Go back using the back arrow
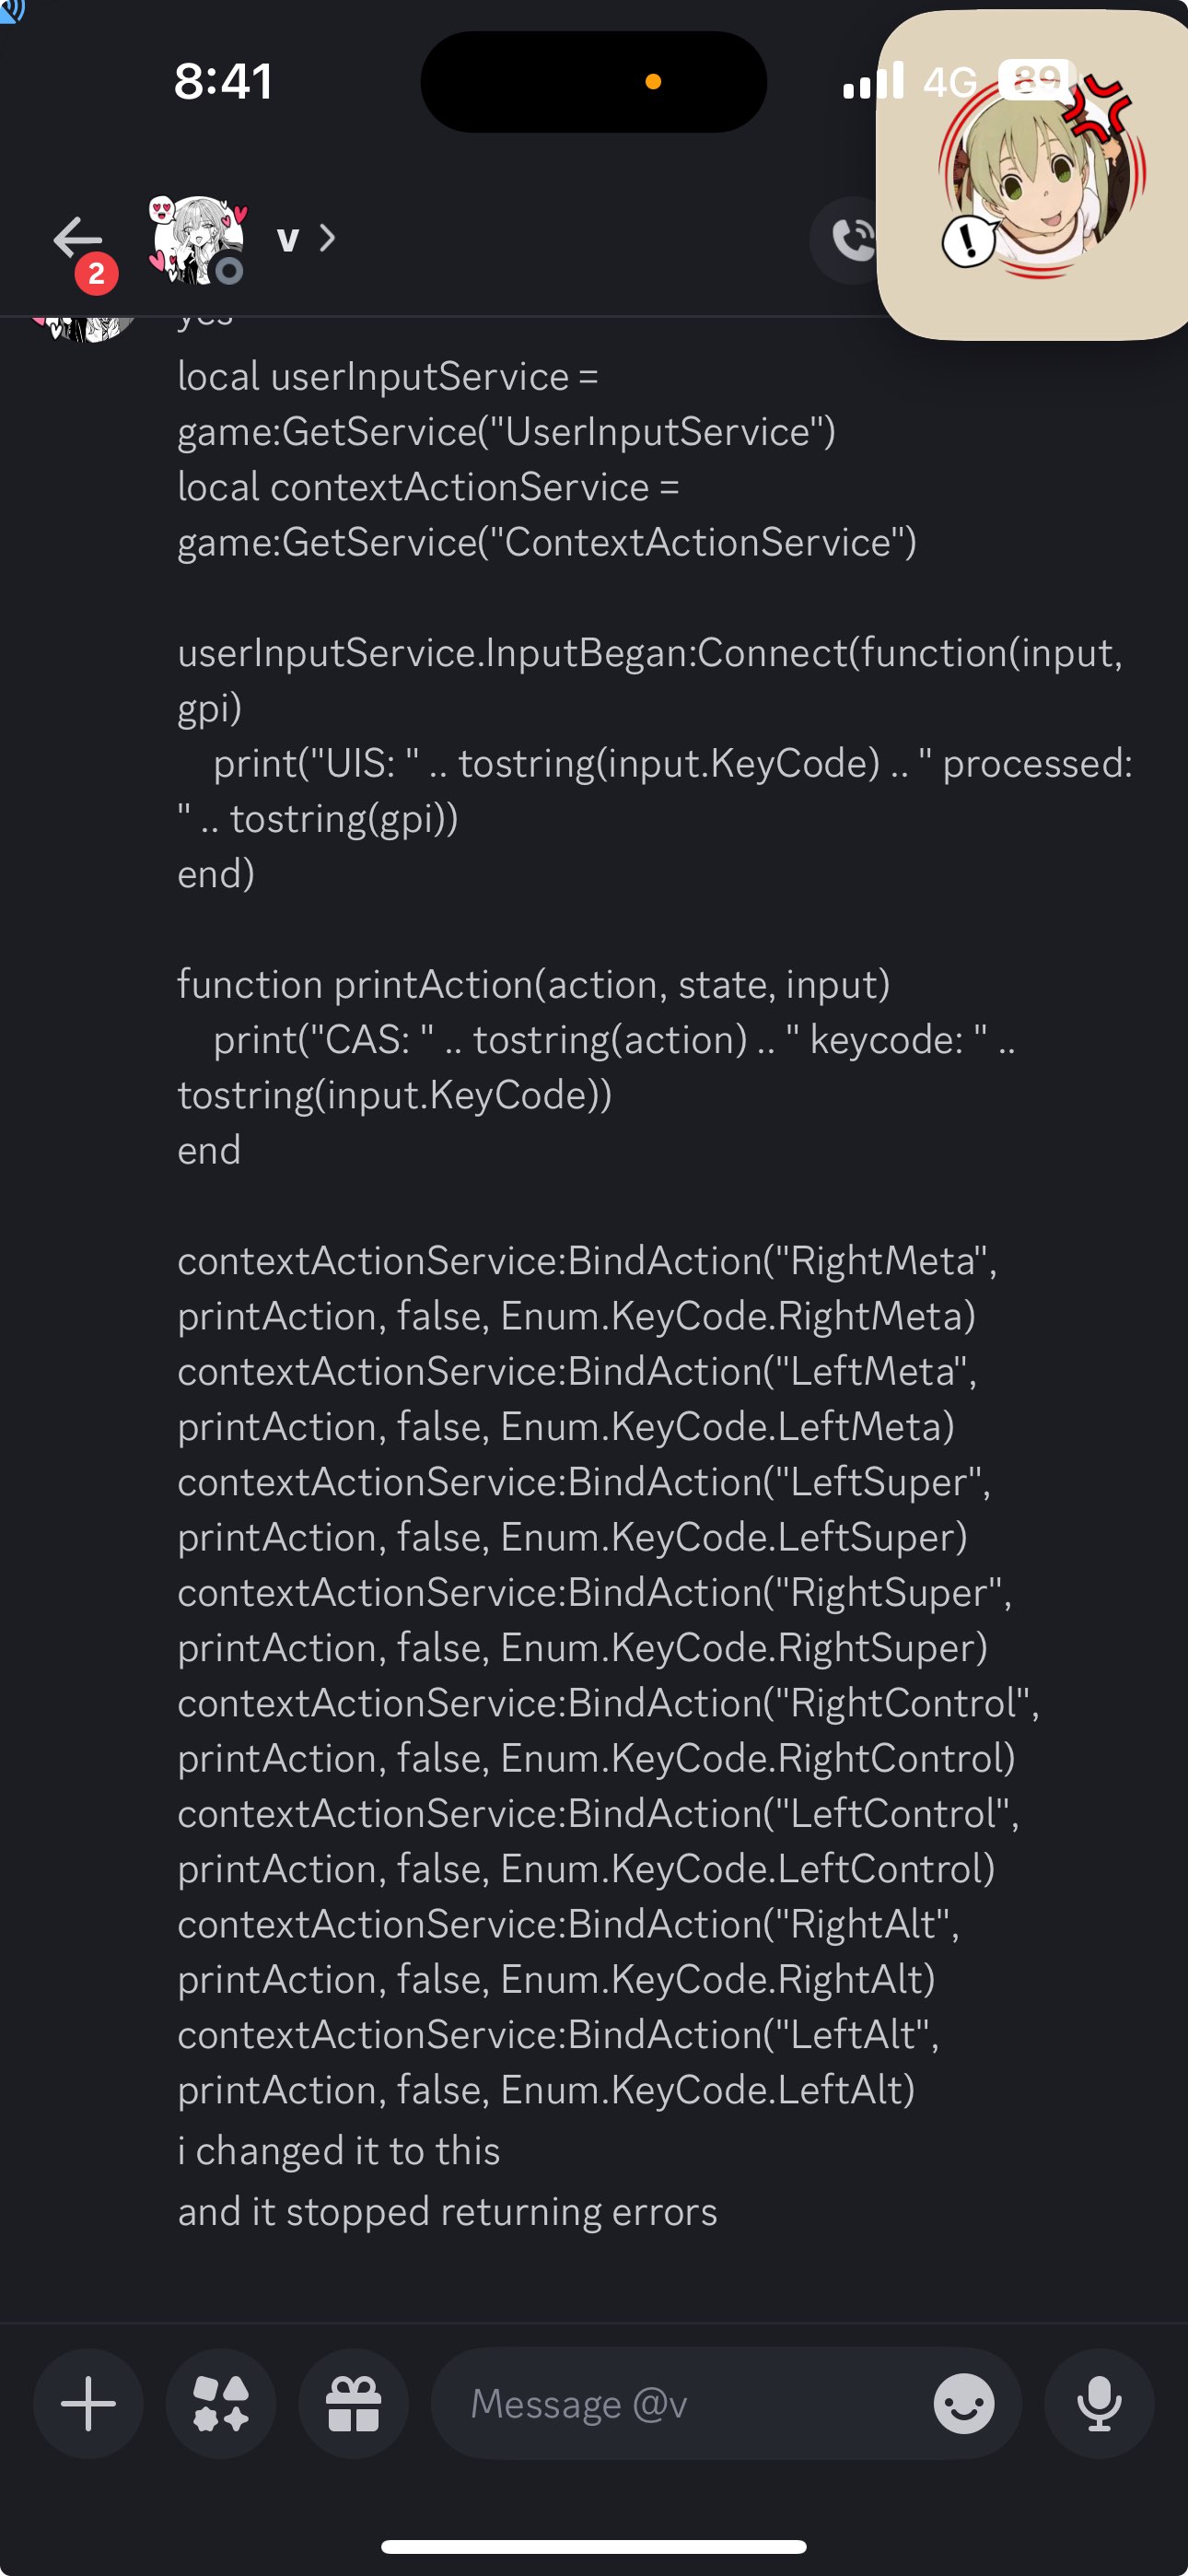The width and height of the screenshot is (1188, 2576). pyautogui.click(x=77, y=238)
